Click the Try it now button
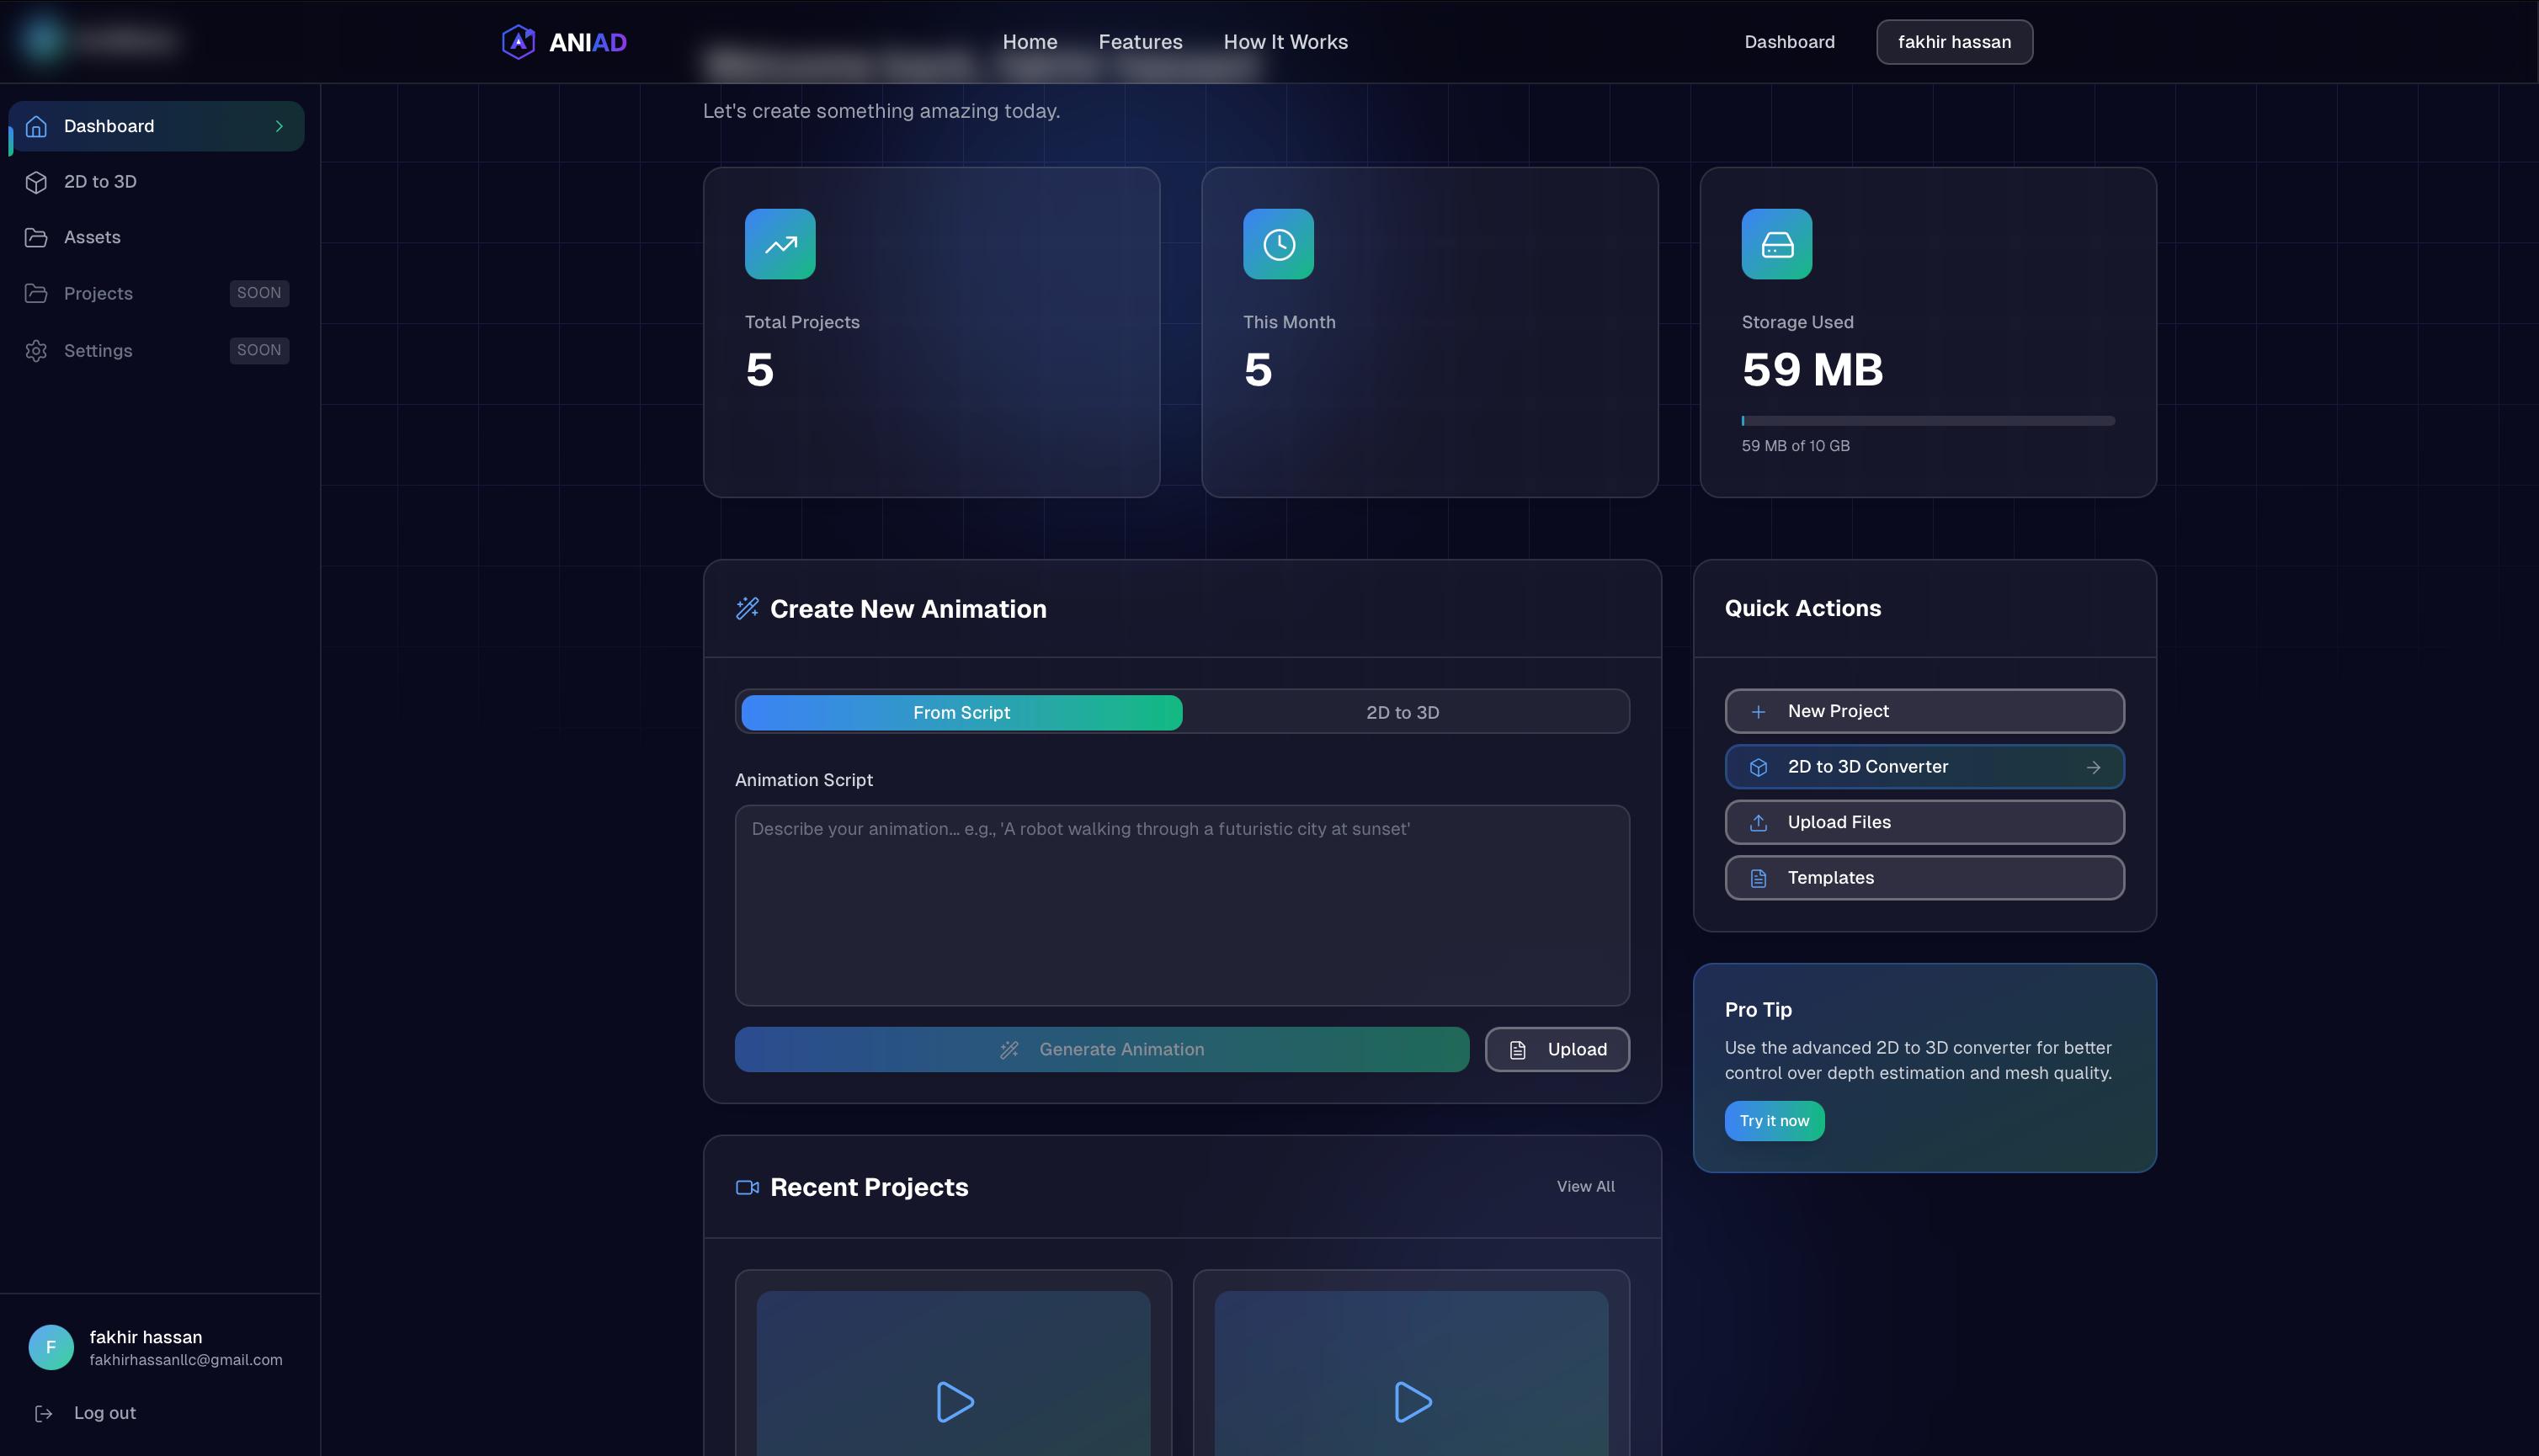Image resolution: width=2539 pixels, height=1456 pixels. [1774, 1121]
